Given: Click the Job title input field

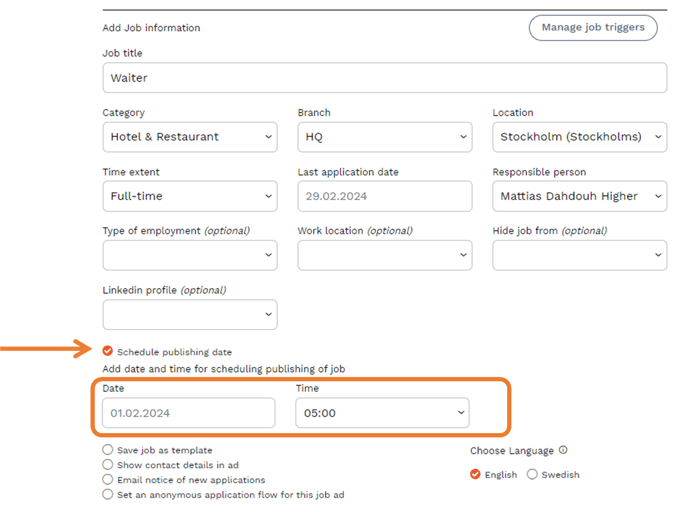Looking at the screenshot, I should (384, 78).
